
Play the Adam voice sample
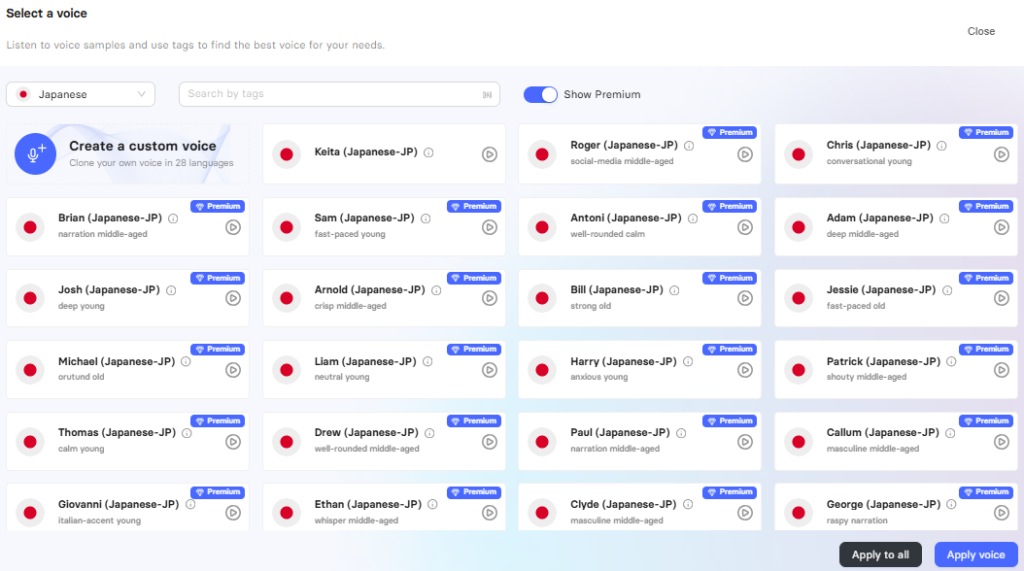1001,227
